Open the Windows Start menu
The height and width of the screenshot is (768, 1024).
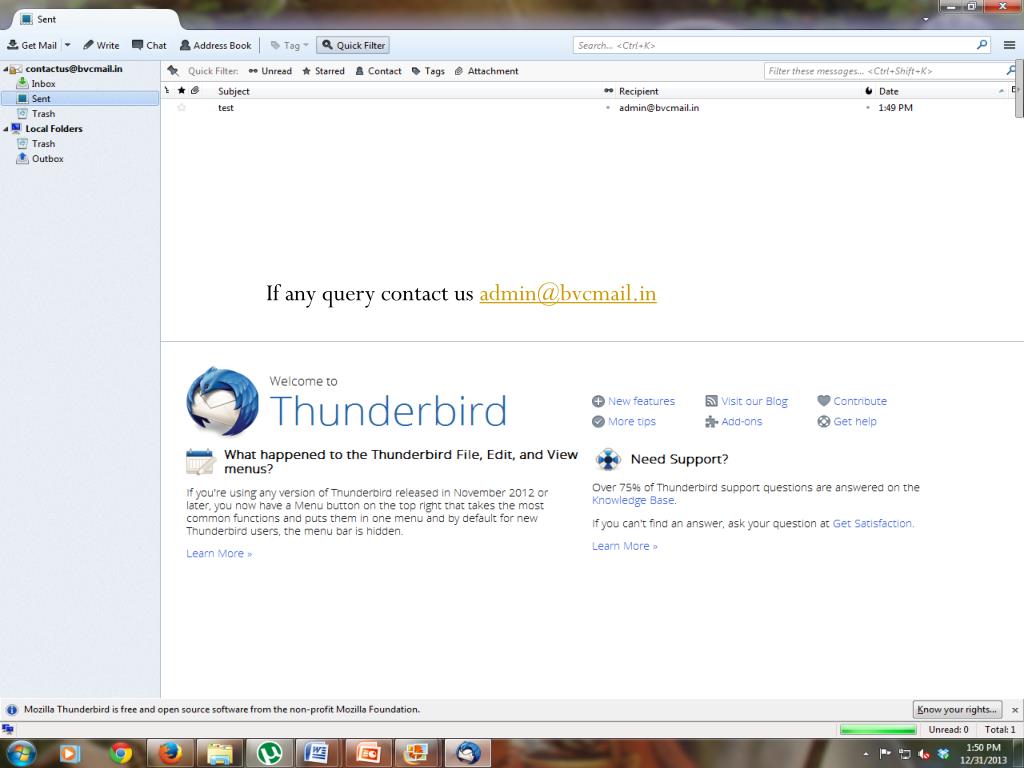coord(22,753)
